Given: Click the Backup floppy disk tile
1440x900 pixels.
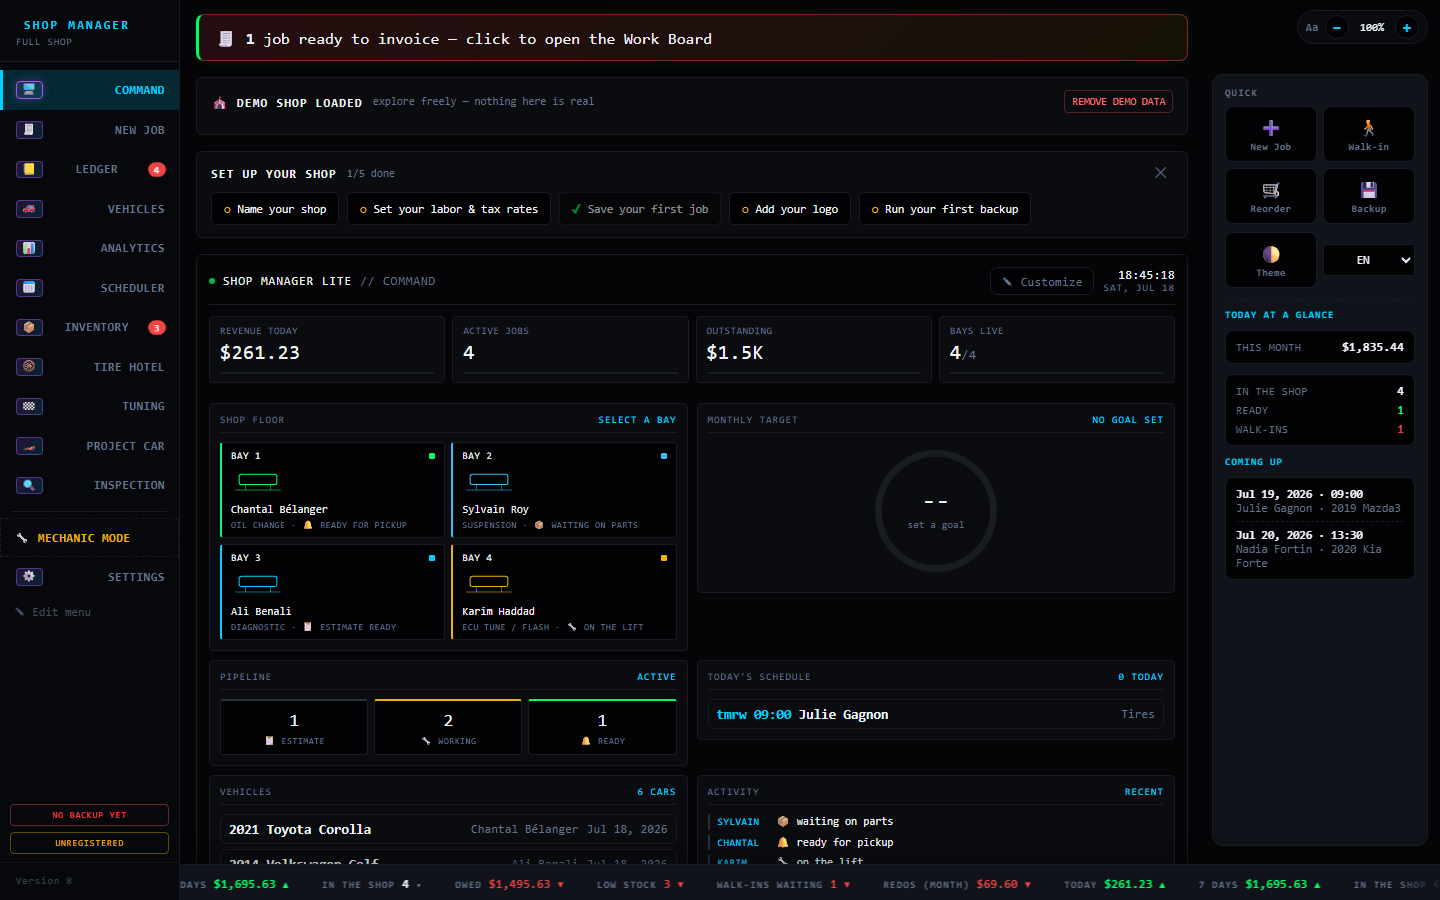Looking at the screenshot, I should coord(1369,196).
